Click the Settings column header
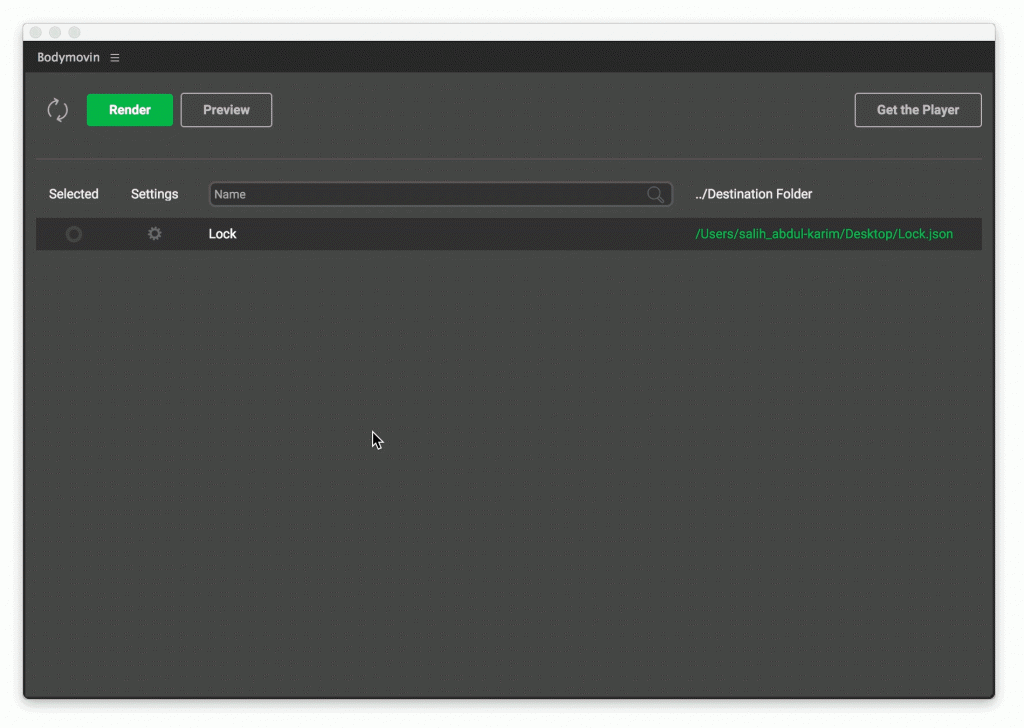This screenshot has width=1024, height=728. [x=154, y=194]
